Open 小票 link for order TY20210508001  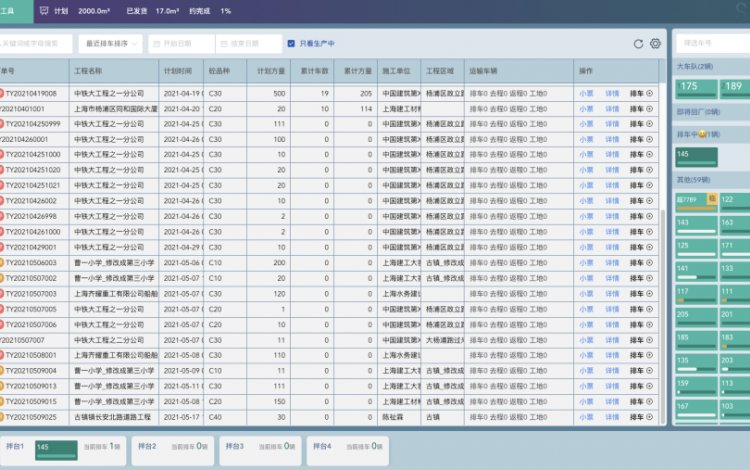[x=586, y=355]
